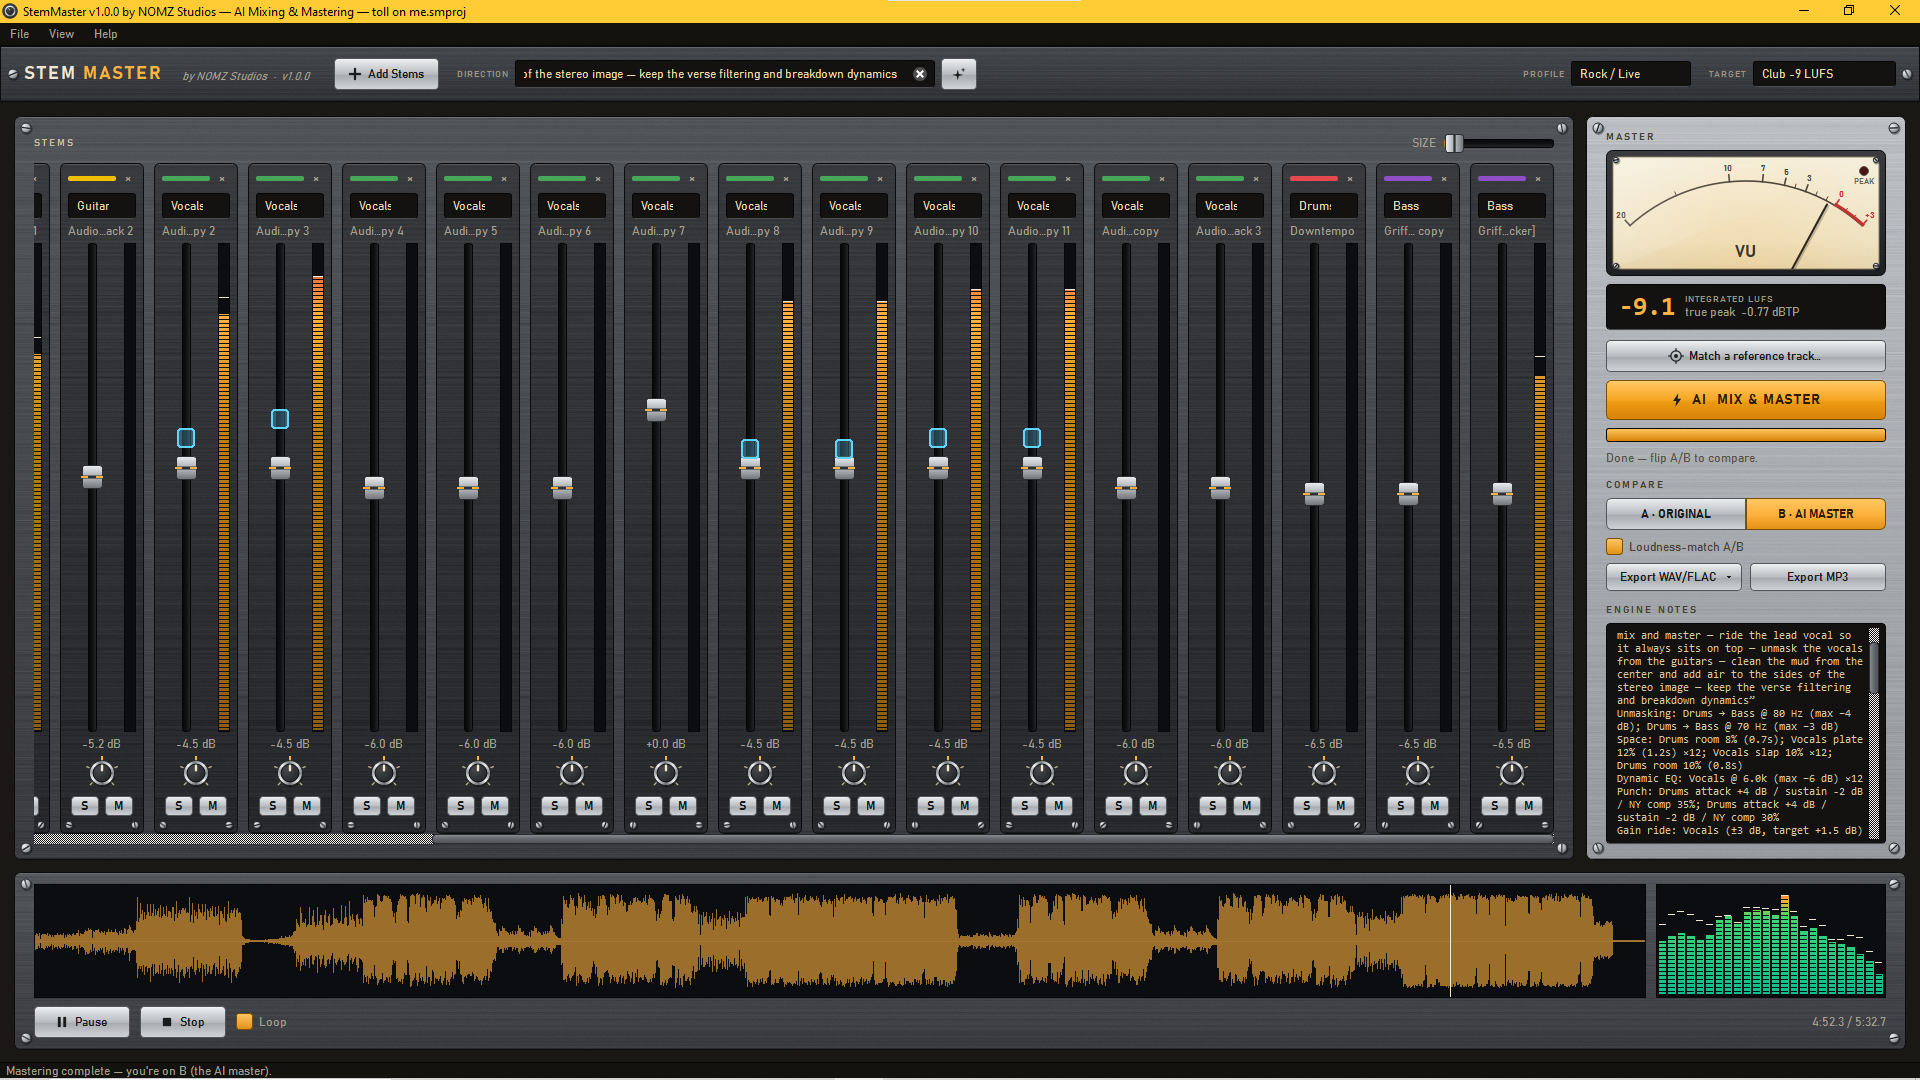Open the Target Club -9 LUFS dropdown
The width and height of the screenshot is (1920, 1080).
pyautogui.click(x=1823, y=74)
